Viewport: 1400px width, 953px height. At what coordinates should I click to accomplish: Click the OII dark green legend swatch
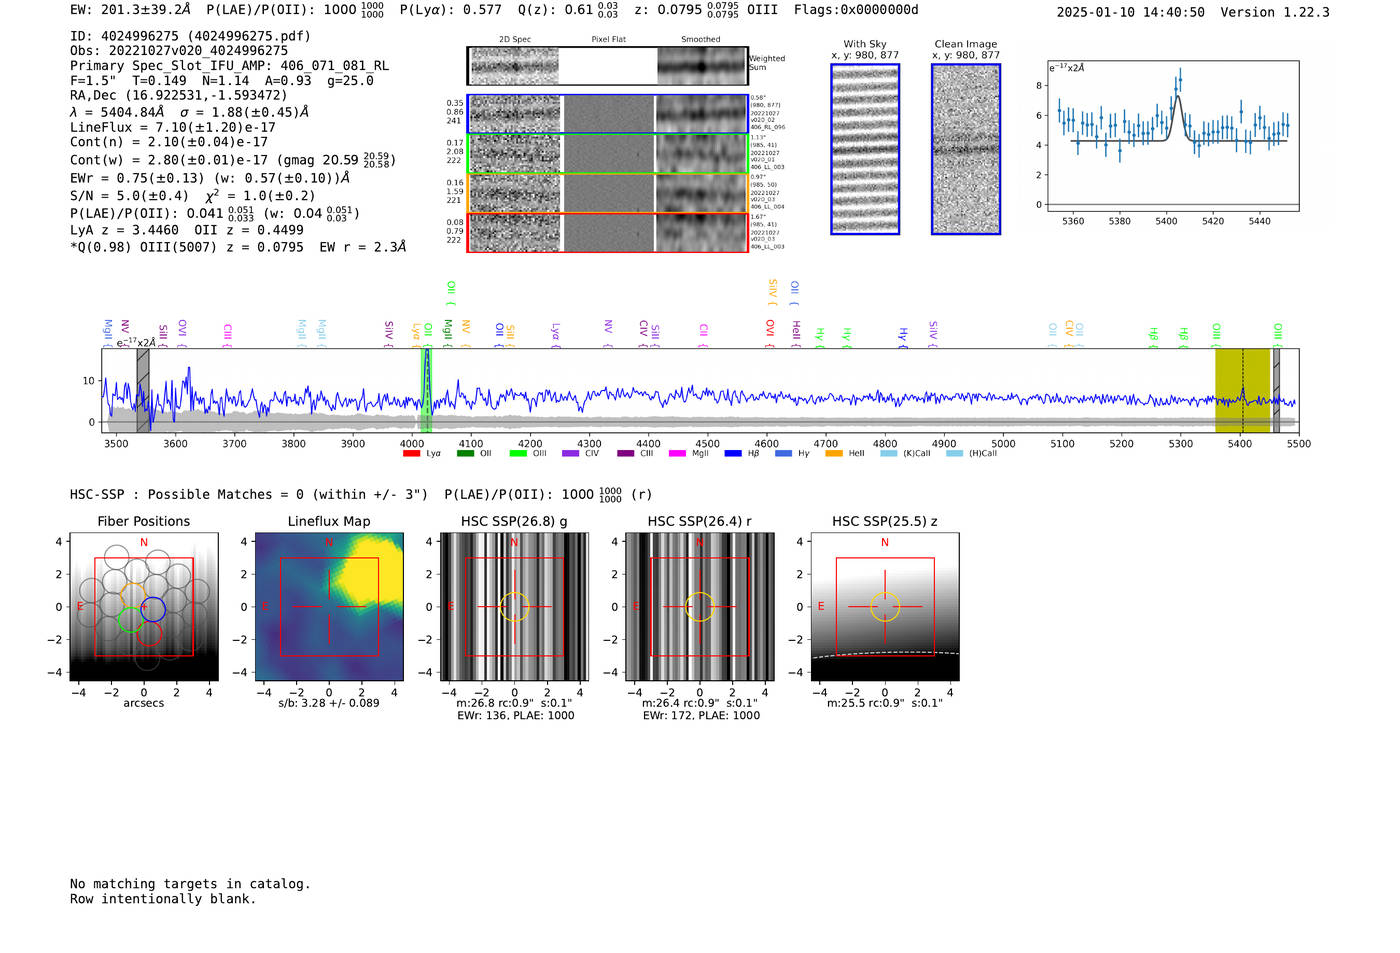(x=465, y=454)
